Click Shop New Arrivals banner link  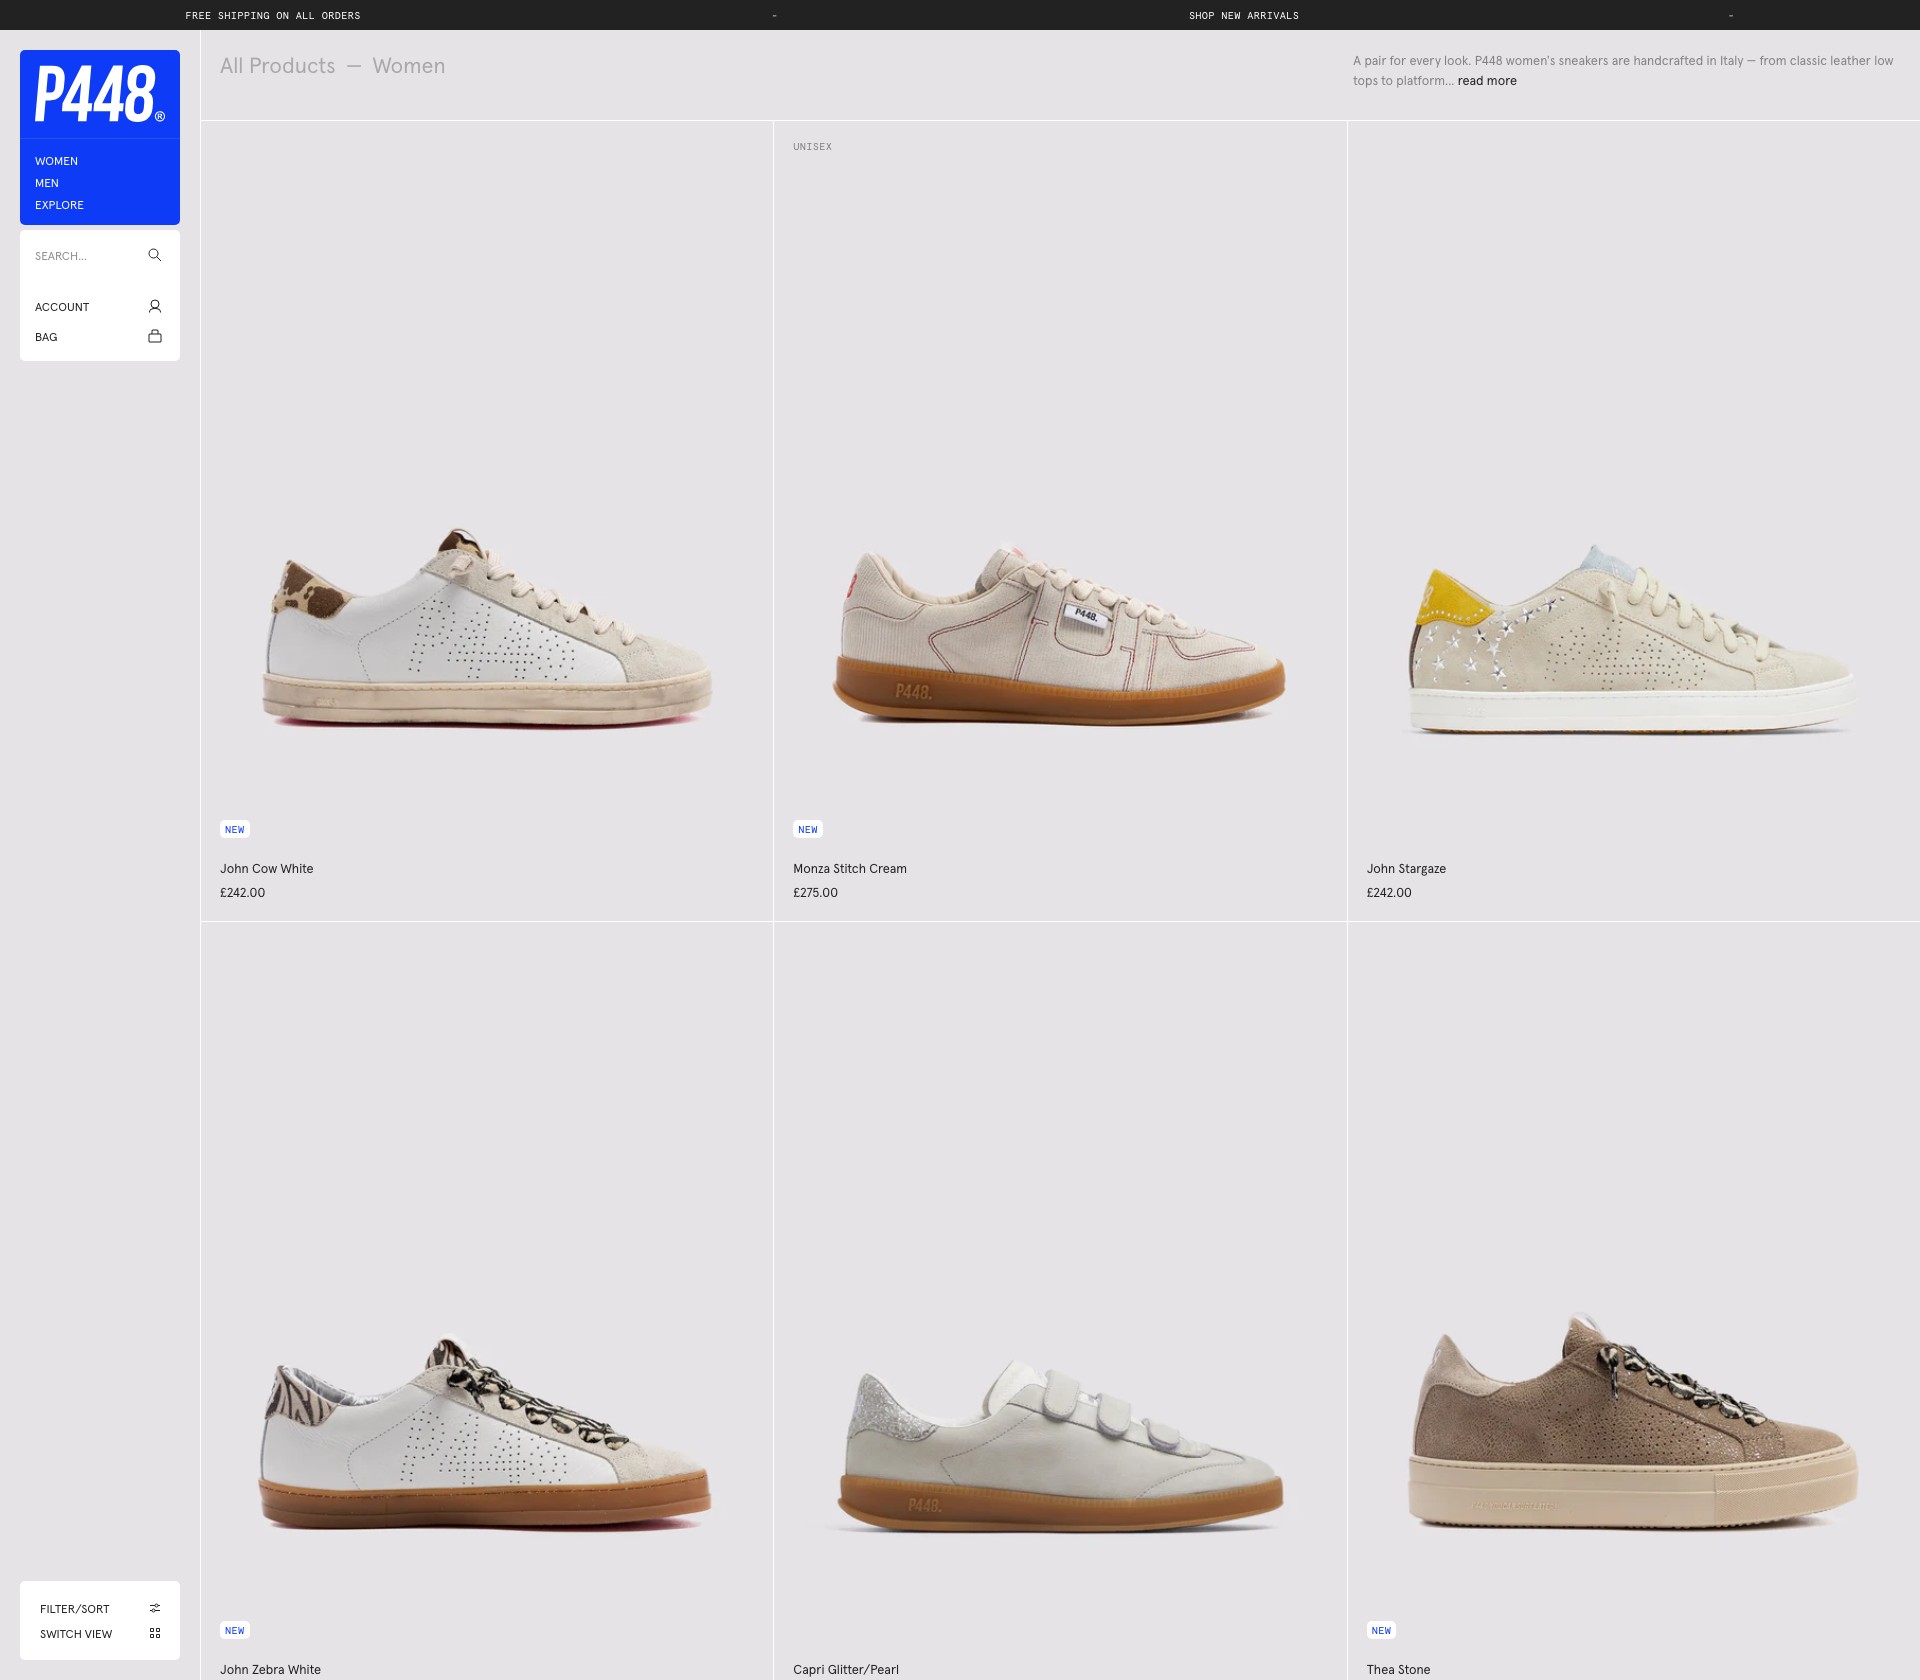click(1244, 15)
